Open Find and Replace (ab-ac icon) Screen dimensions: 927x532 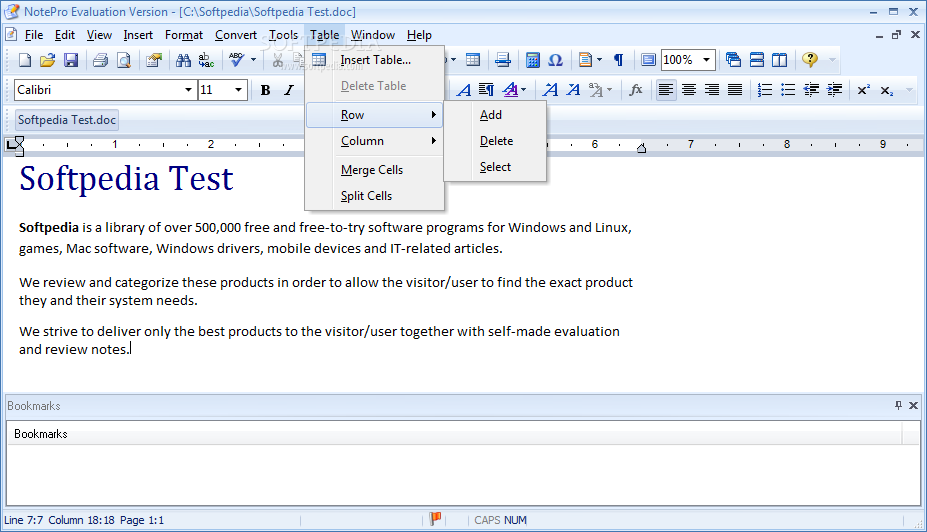tap(206, 60)
